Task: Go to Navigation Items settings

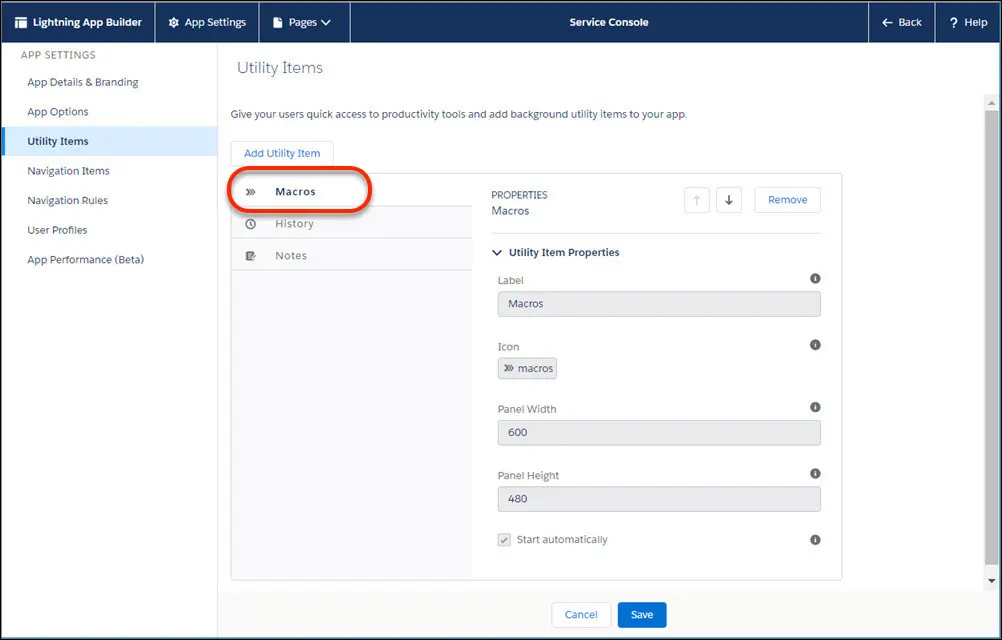Action: [68, 171]
